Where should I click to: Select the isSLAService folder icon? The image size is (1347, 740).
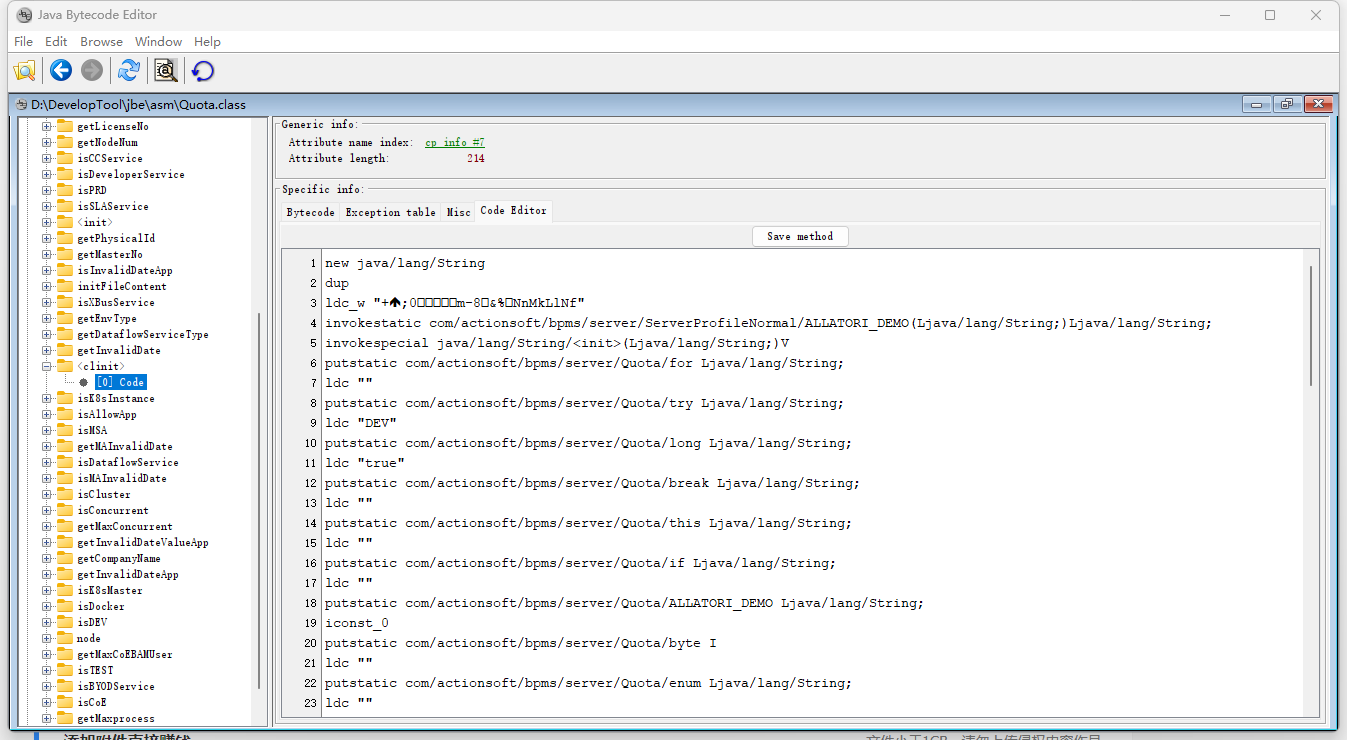click(65, 206)
